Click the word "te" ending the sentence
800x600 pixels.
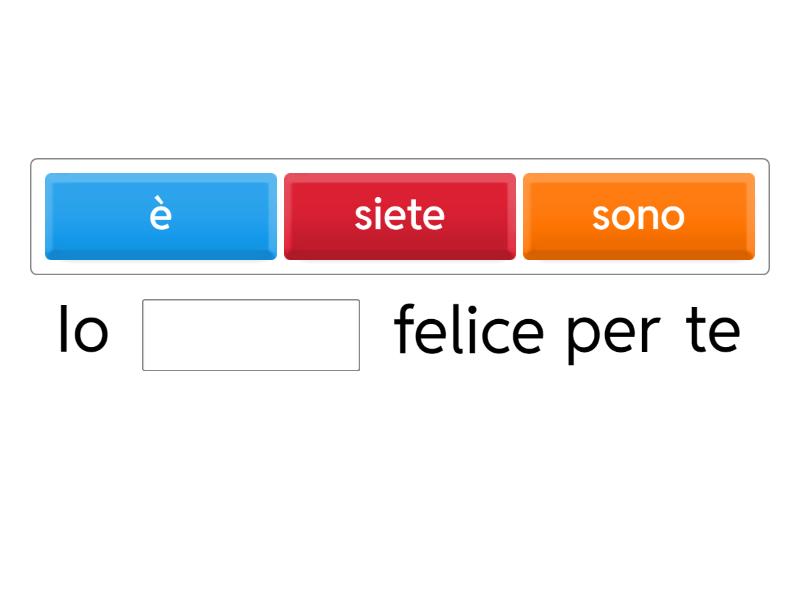tap(713, 331)
